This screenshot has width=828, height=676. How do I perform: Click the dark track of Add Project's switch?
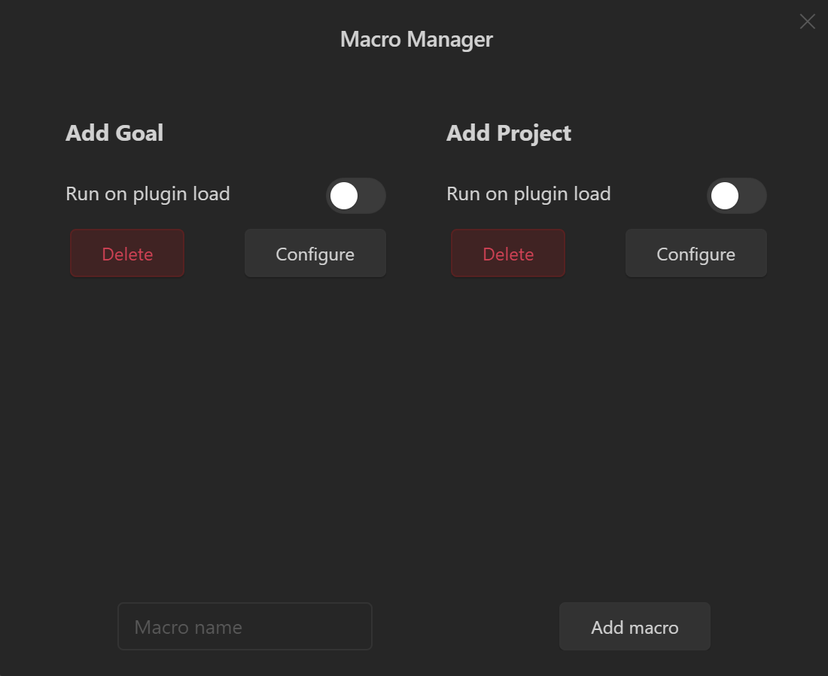click(753, 196)
